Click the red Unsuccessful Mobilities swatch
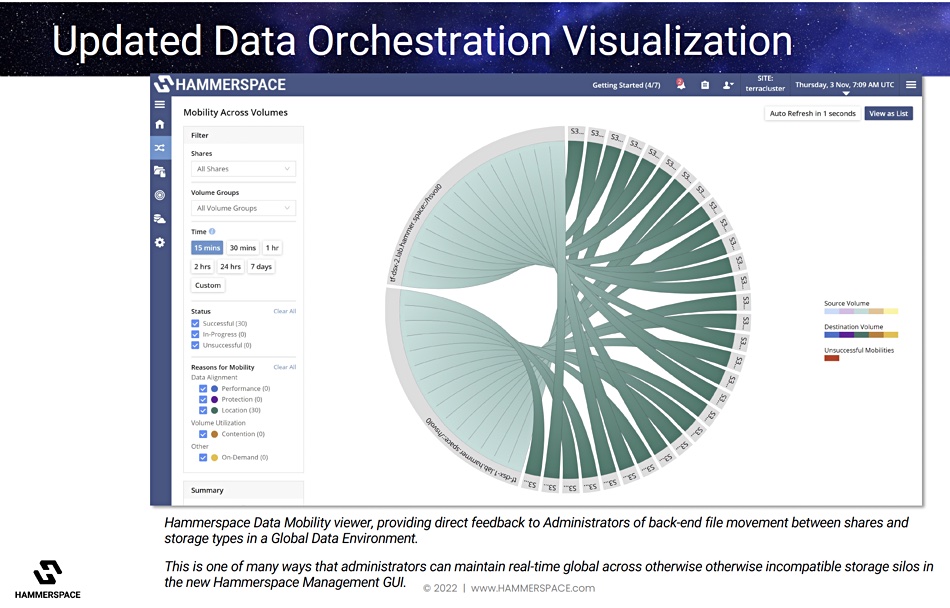This screenshot has width=950, height=608. coord(831,359)
